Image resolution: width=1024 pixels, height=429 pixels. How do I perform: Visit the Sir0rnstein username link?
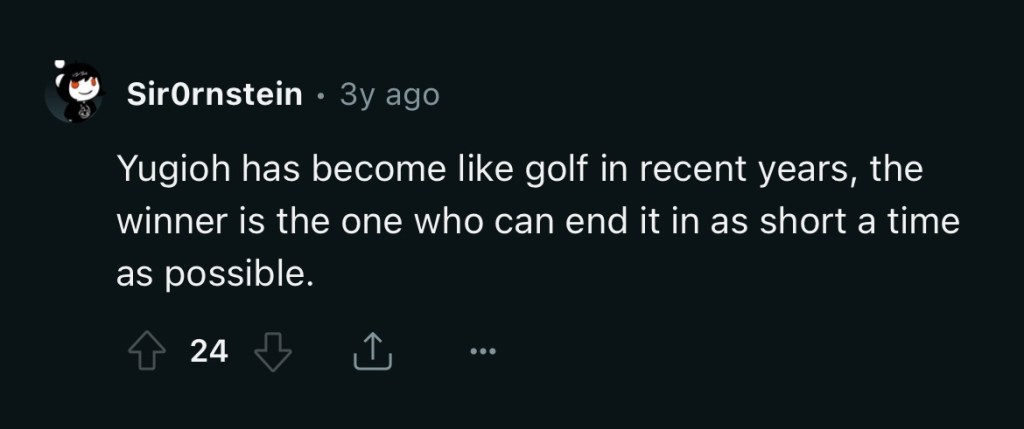point(215,95)
